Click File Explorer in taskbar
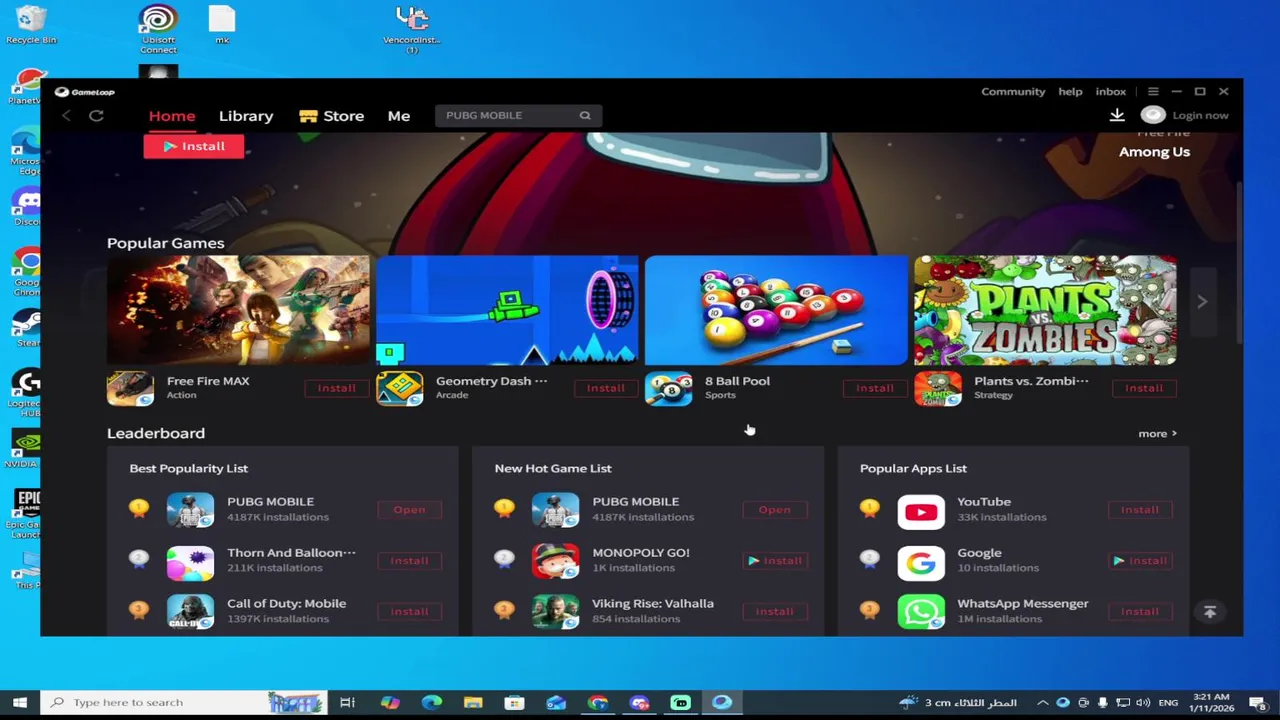1280x720 pixels. pos(473,702)
